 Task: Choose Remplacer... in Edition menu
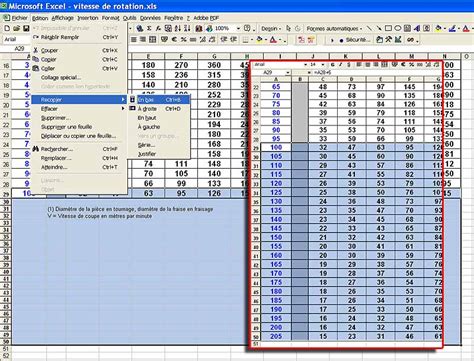(79, 158)
